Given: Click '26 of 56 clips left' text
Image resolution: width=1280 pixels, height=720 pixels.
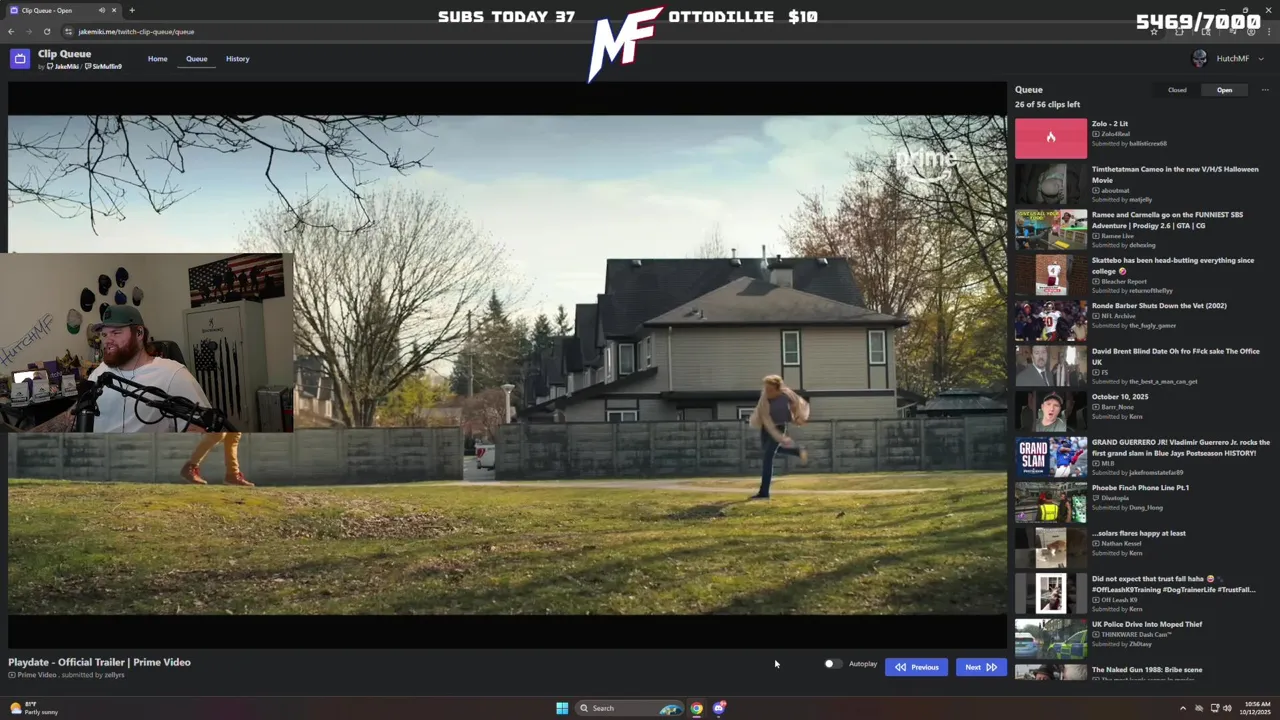Looking at the screenshot, I should click(x=1047, y=104).
